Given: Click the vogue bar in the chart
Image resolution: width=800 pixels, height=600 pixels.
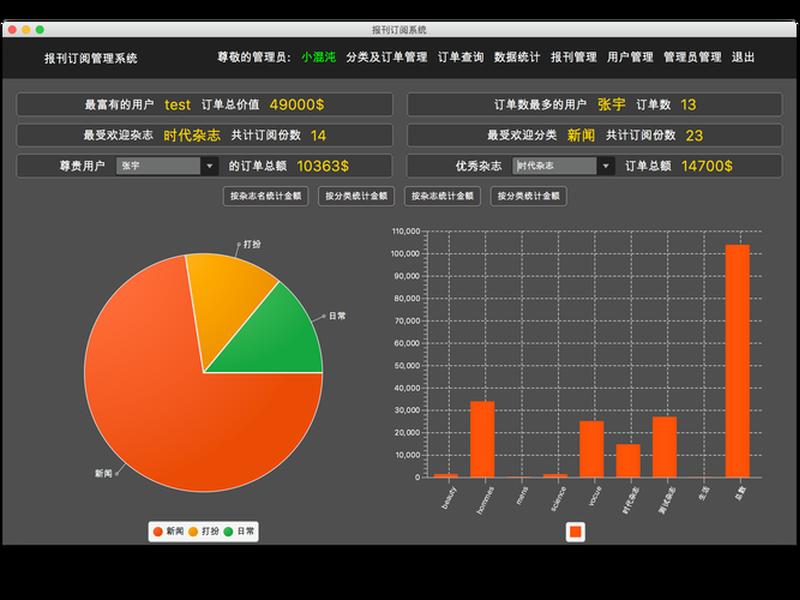Looking at the screenshot, I should point(591,449).
